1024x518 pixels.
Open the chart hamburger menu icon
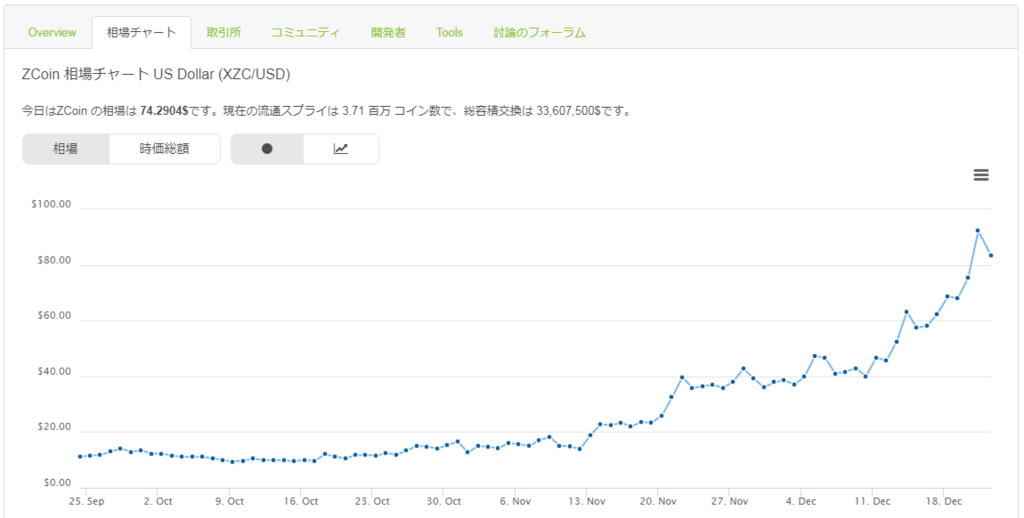click(x=981, y=174)
